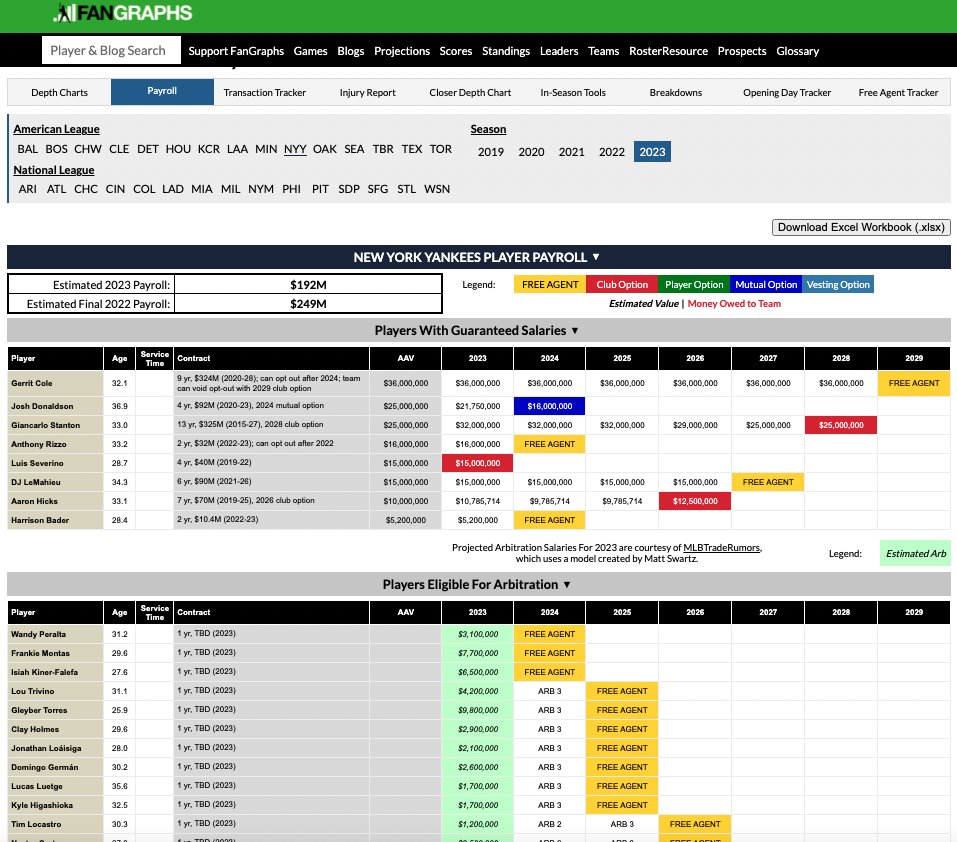The image size is (957, 842).
Task: Go to the Standings menu
Action: click(x=505, y=51)
